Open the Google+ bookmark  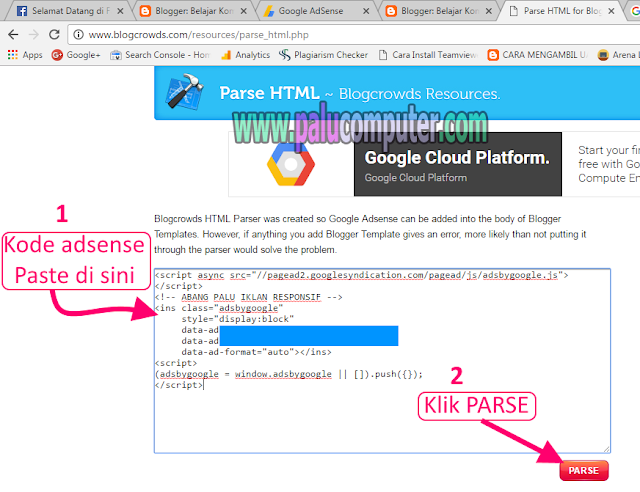pyautogui.click(x=76, y=55)
